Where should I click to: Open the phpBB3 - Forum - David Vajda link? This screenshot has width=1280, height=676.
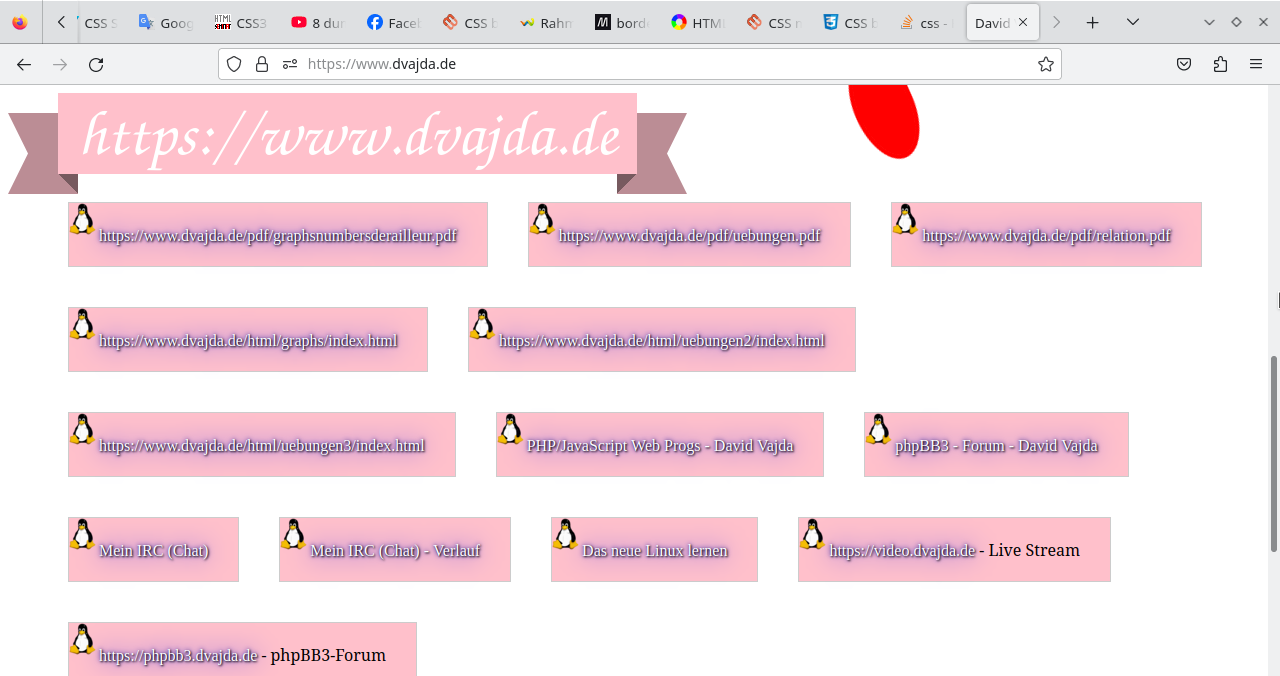coord(995,444)
